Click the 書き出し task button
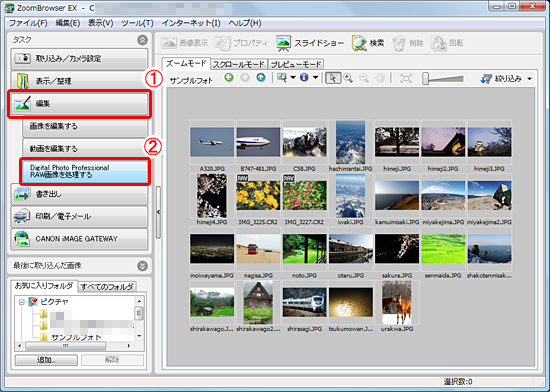The height and width of the screenshot is (392, 550). (79, 194)
